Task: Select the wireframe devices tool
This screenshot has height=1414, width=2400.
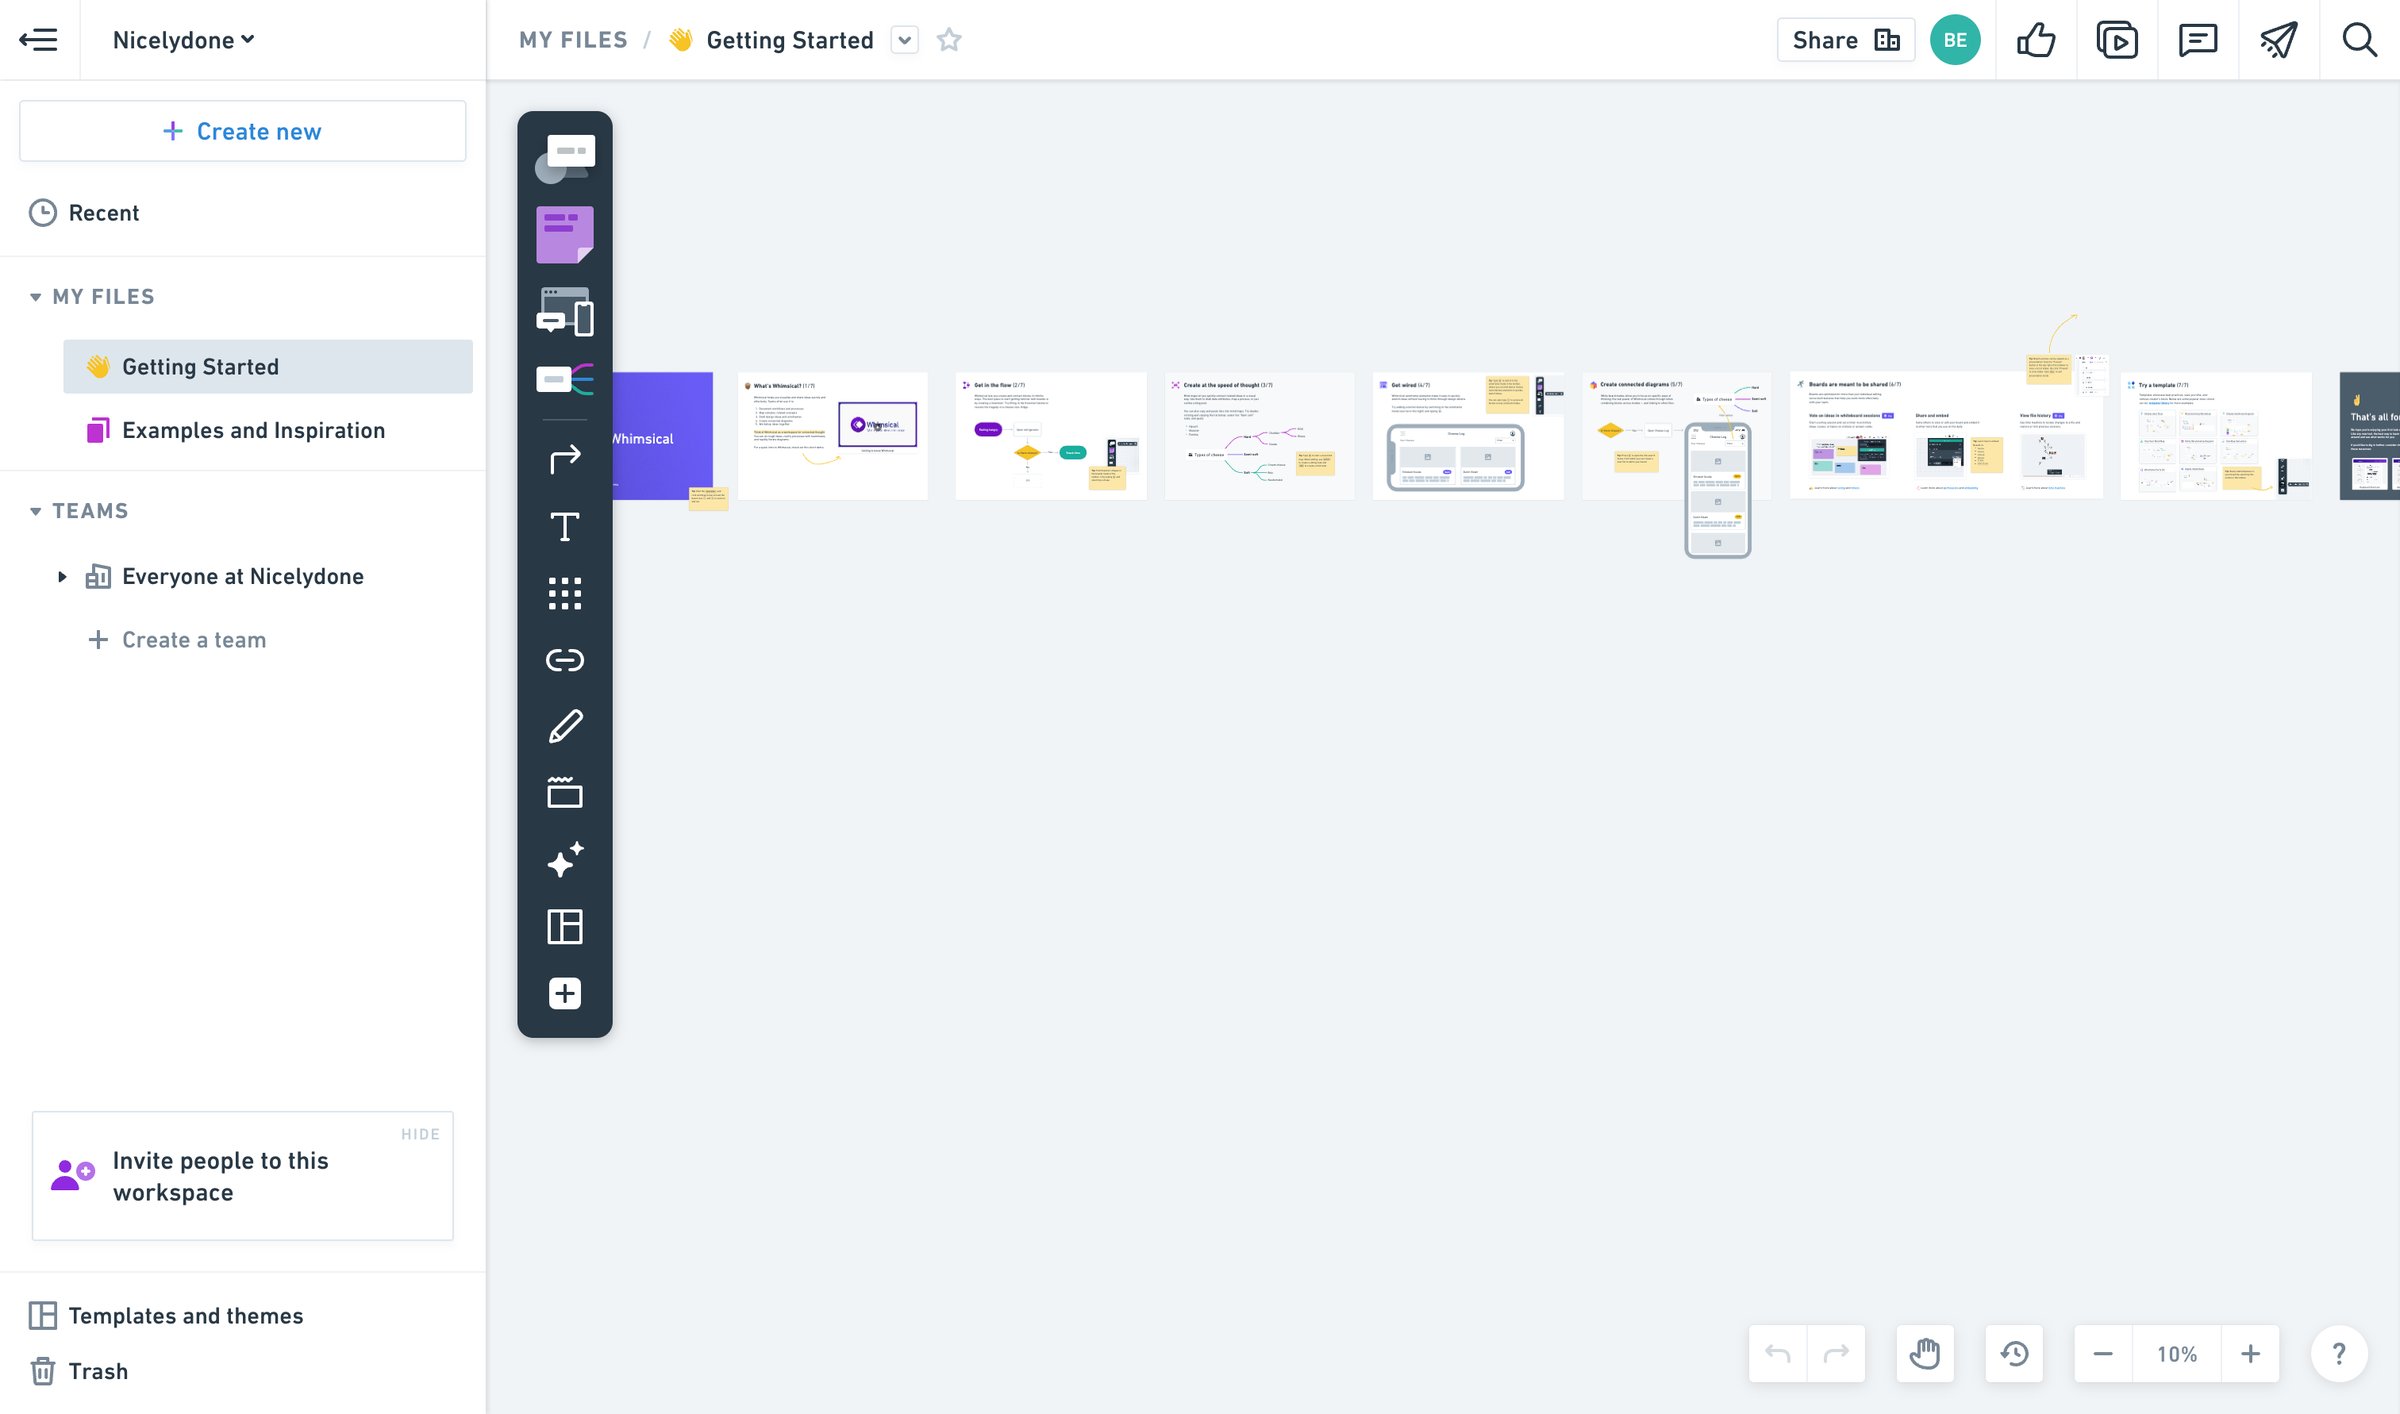Action: coord(565,311)
